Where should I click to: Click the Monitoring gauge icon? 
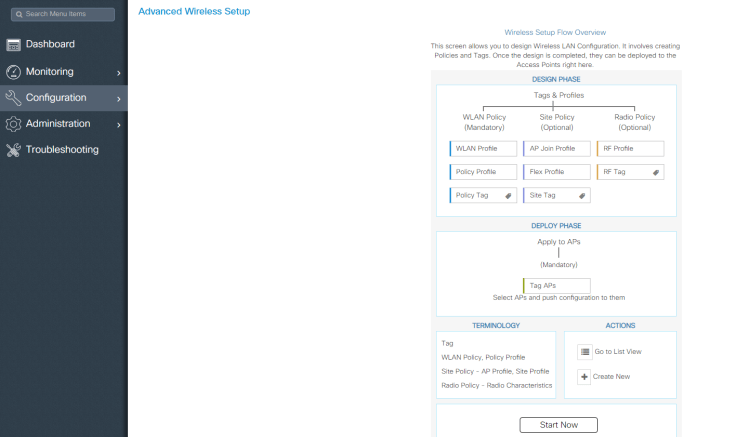click(x=14, y=72)
